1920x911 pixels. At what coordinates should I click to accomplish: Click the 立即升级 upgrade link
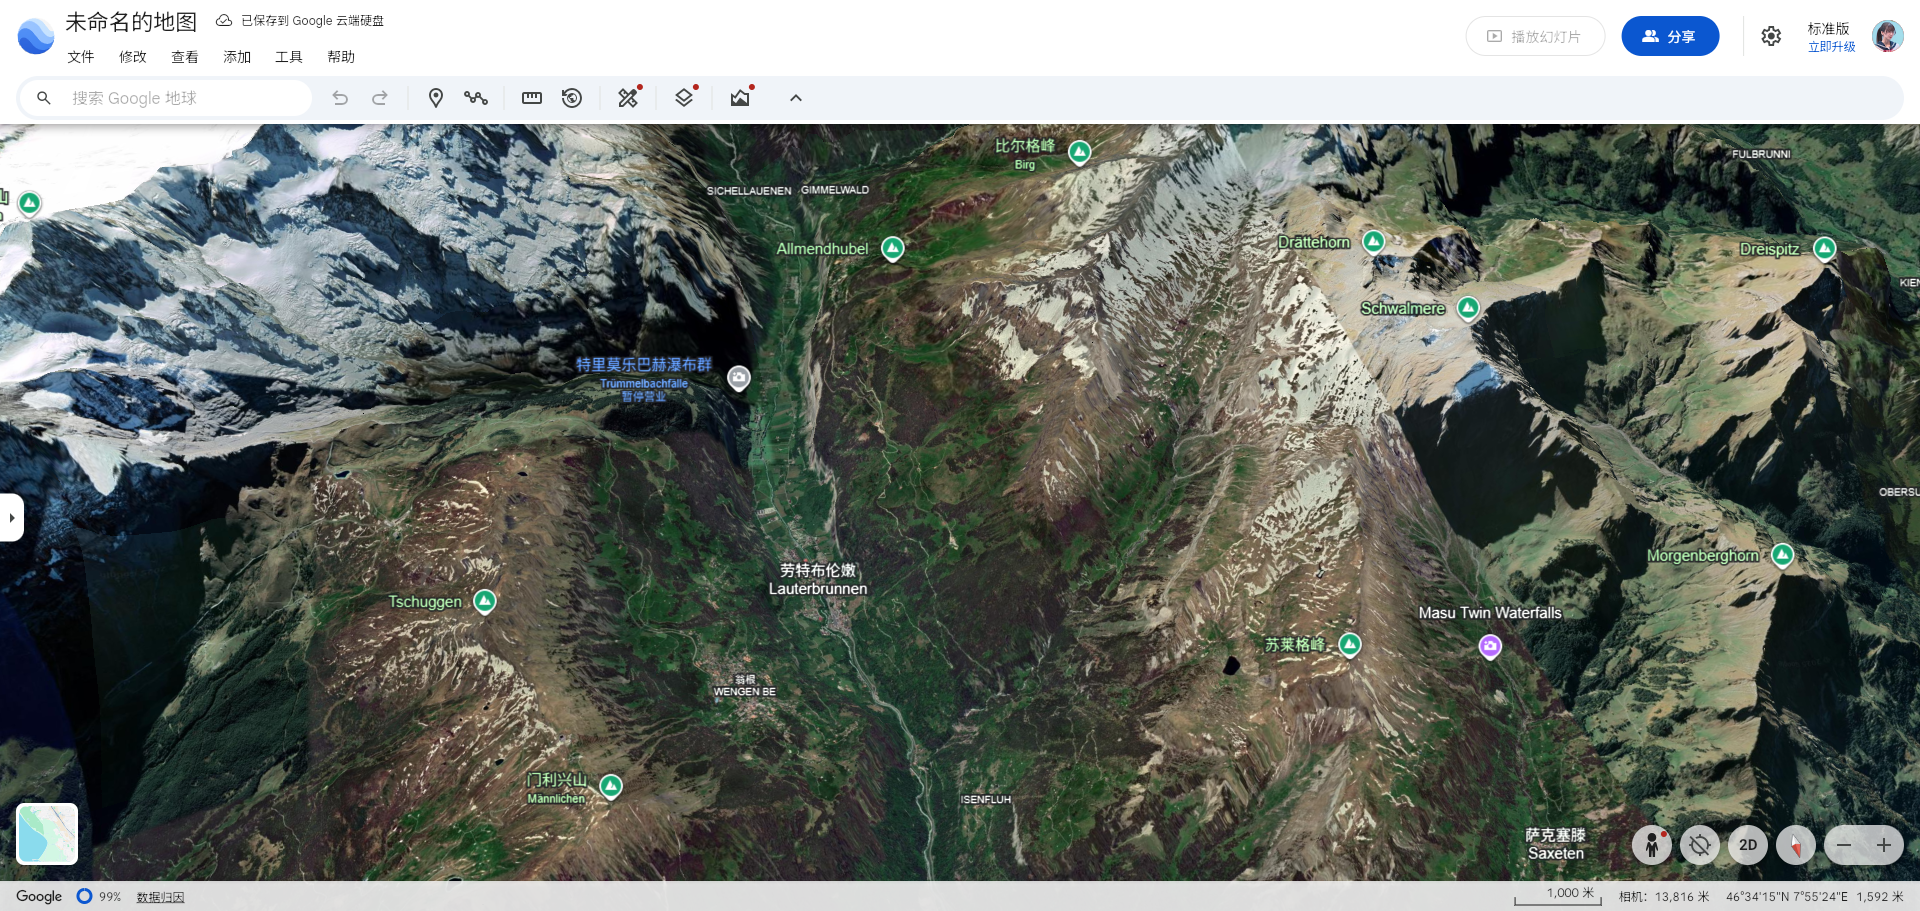[1831, 47]
